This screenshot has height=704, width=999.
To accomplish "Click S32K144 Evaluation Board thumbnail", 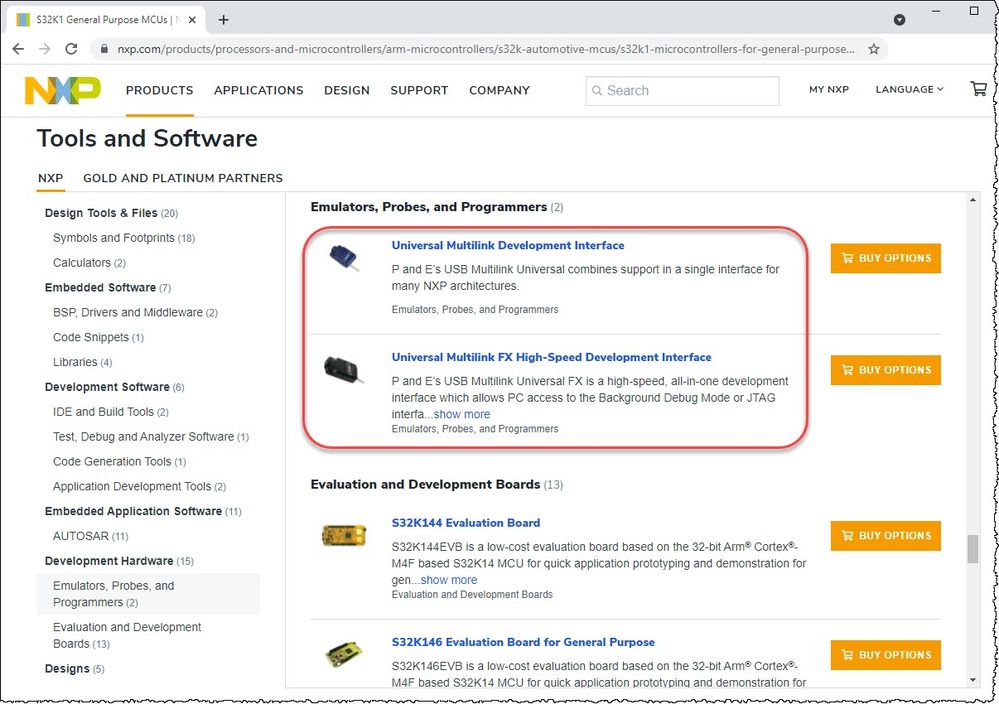I will pyautogui.click(x=343, y=536).
